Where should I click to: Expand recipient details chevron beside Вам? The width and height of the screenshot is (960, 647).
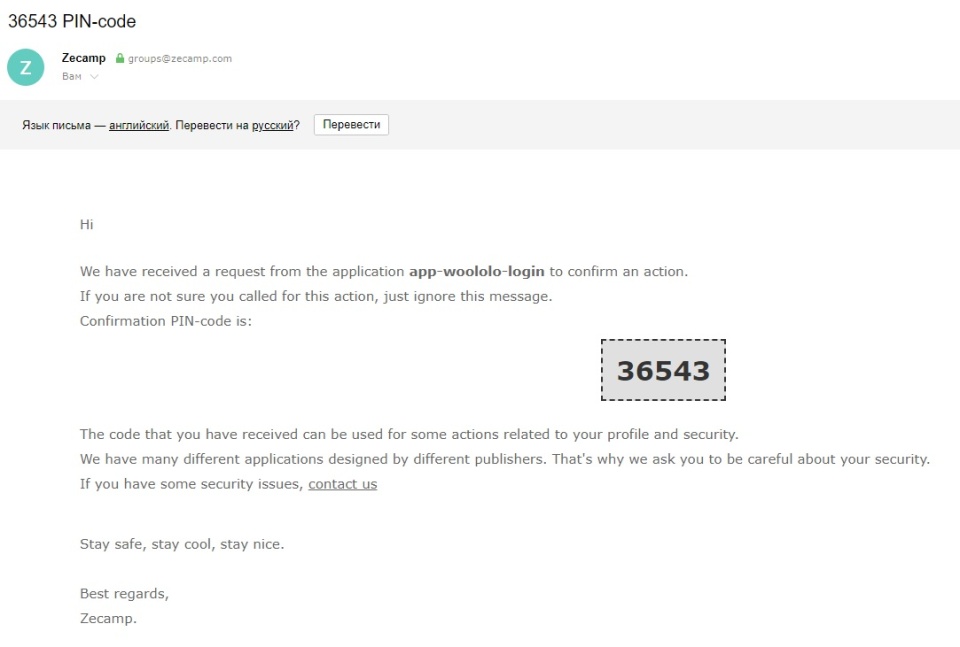coord(95,77)
